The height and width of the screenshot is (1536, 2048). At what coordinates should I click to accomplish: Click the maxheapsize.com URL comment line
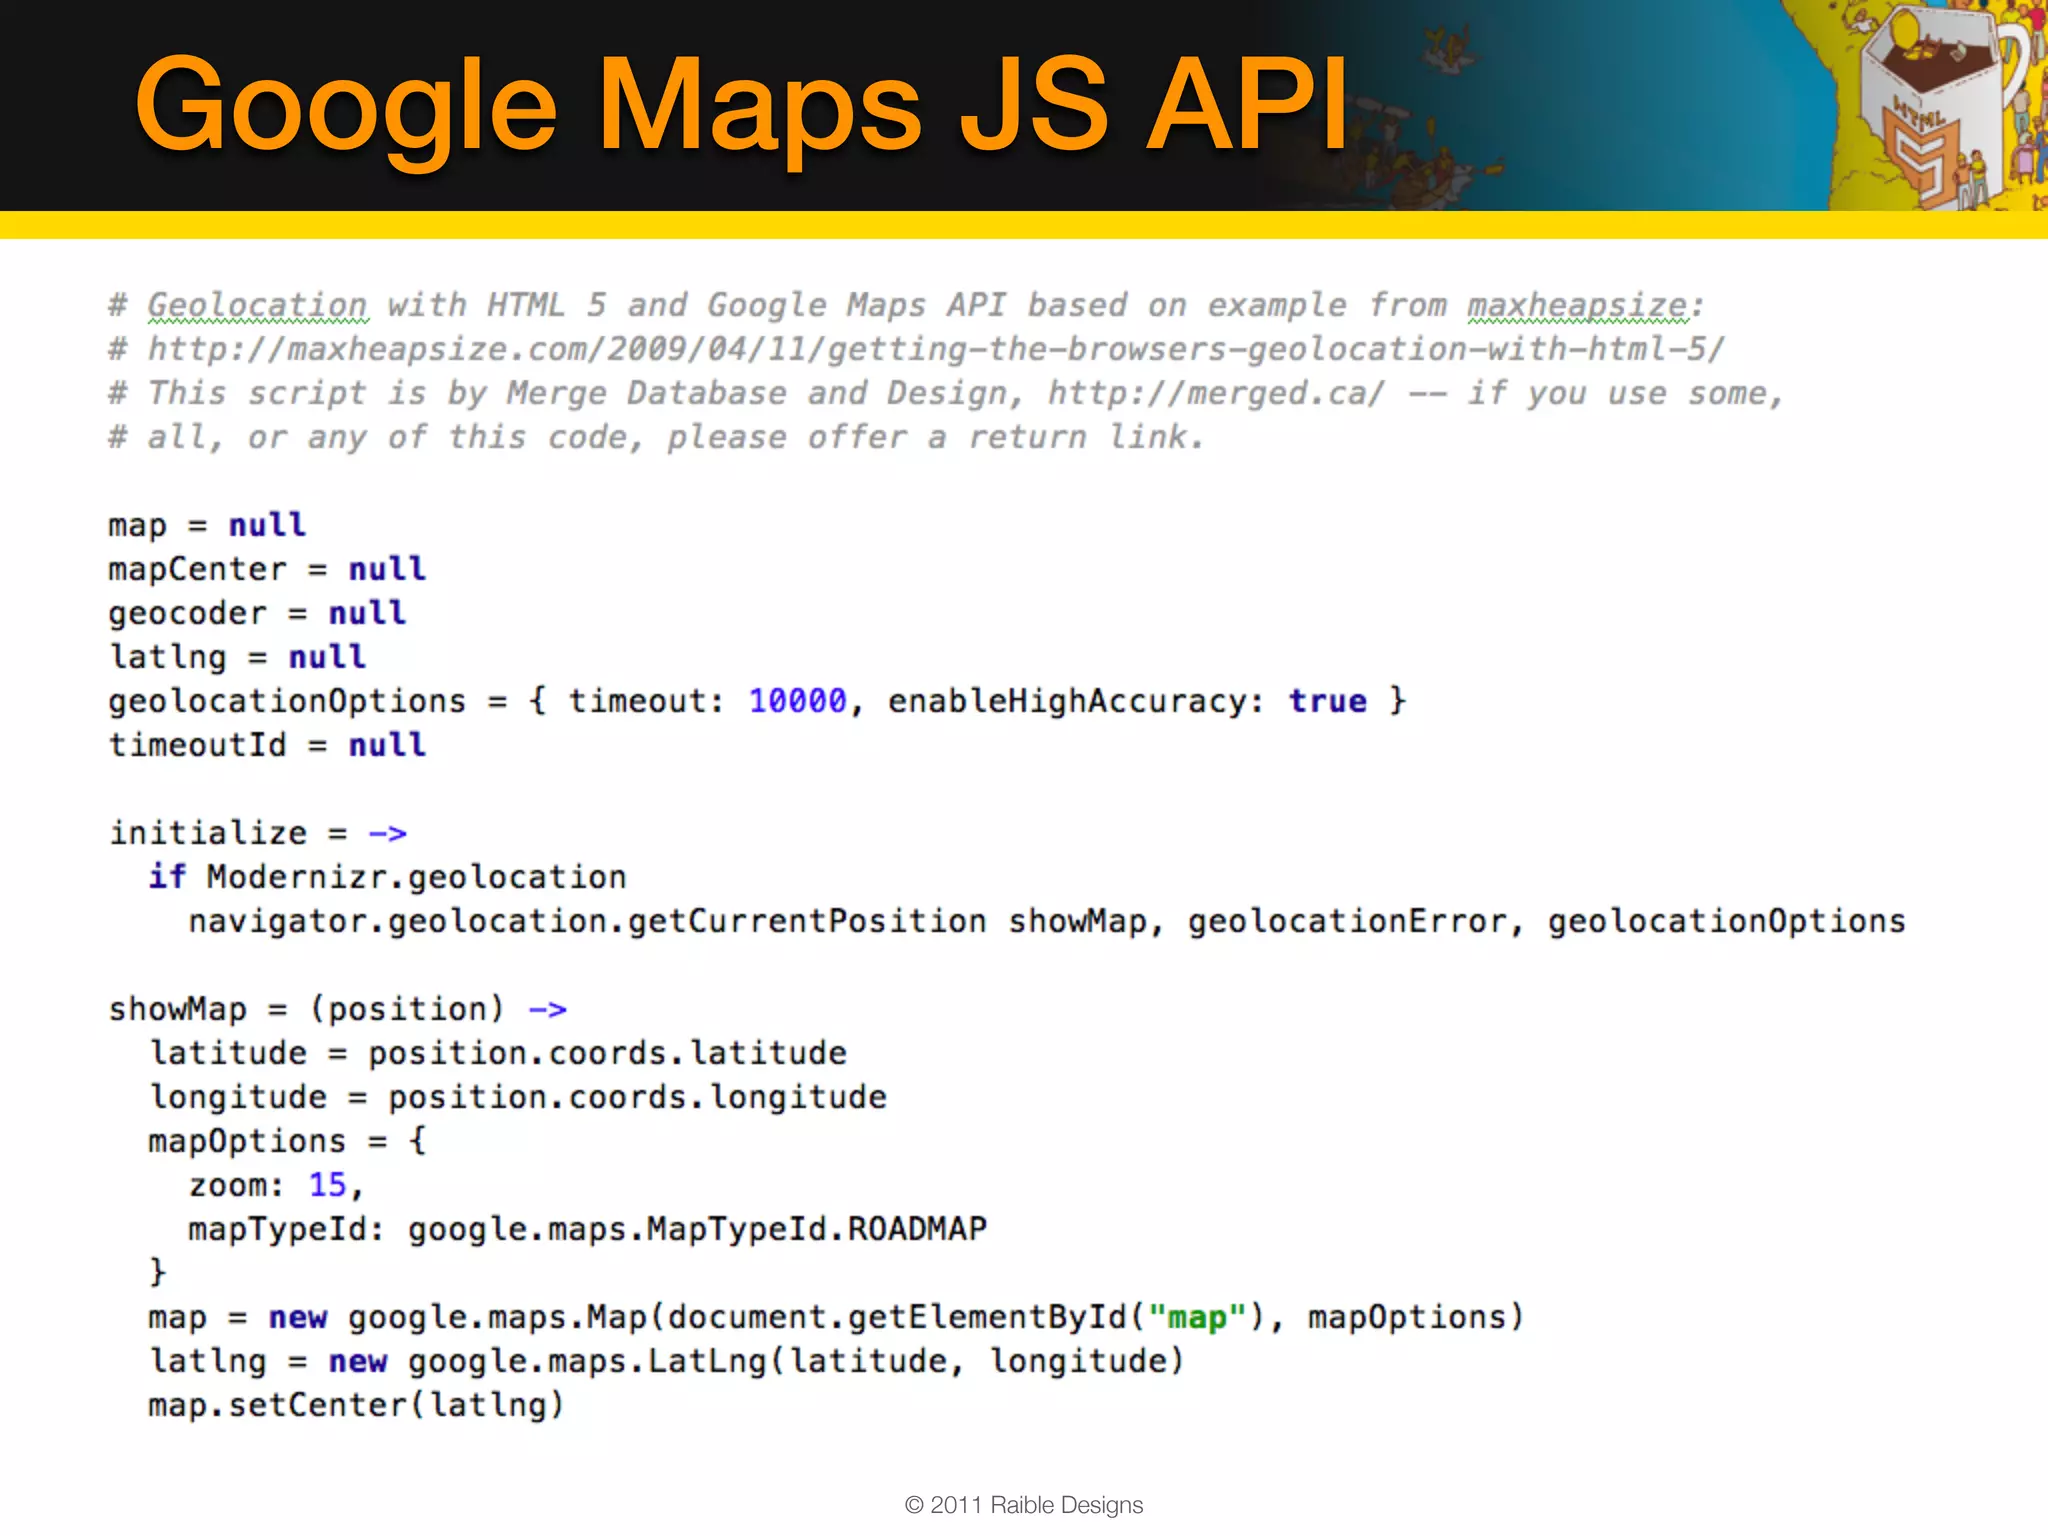click(917, 349)
